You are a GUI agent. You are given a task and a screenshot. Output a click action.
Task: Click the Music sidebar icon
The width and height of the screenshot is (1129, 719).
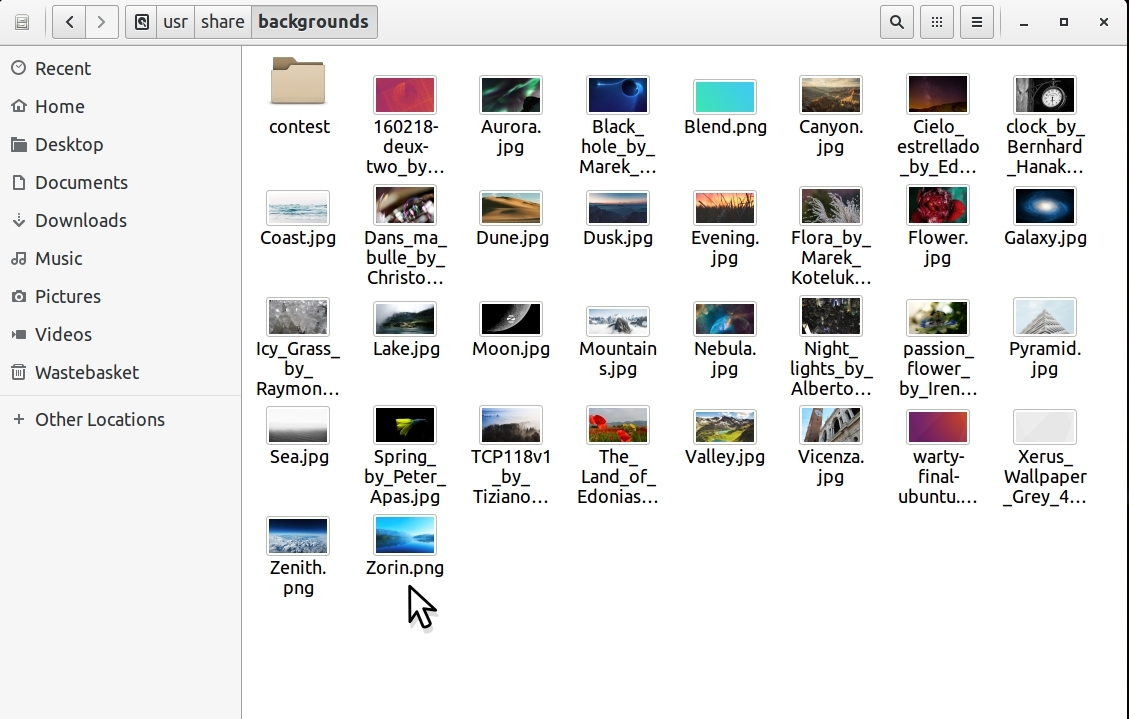tap(19, 258)
